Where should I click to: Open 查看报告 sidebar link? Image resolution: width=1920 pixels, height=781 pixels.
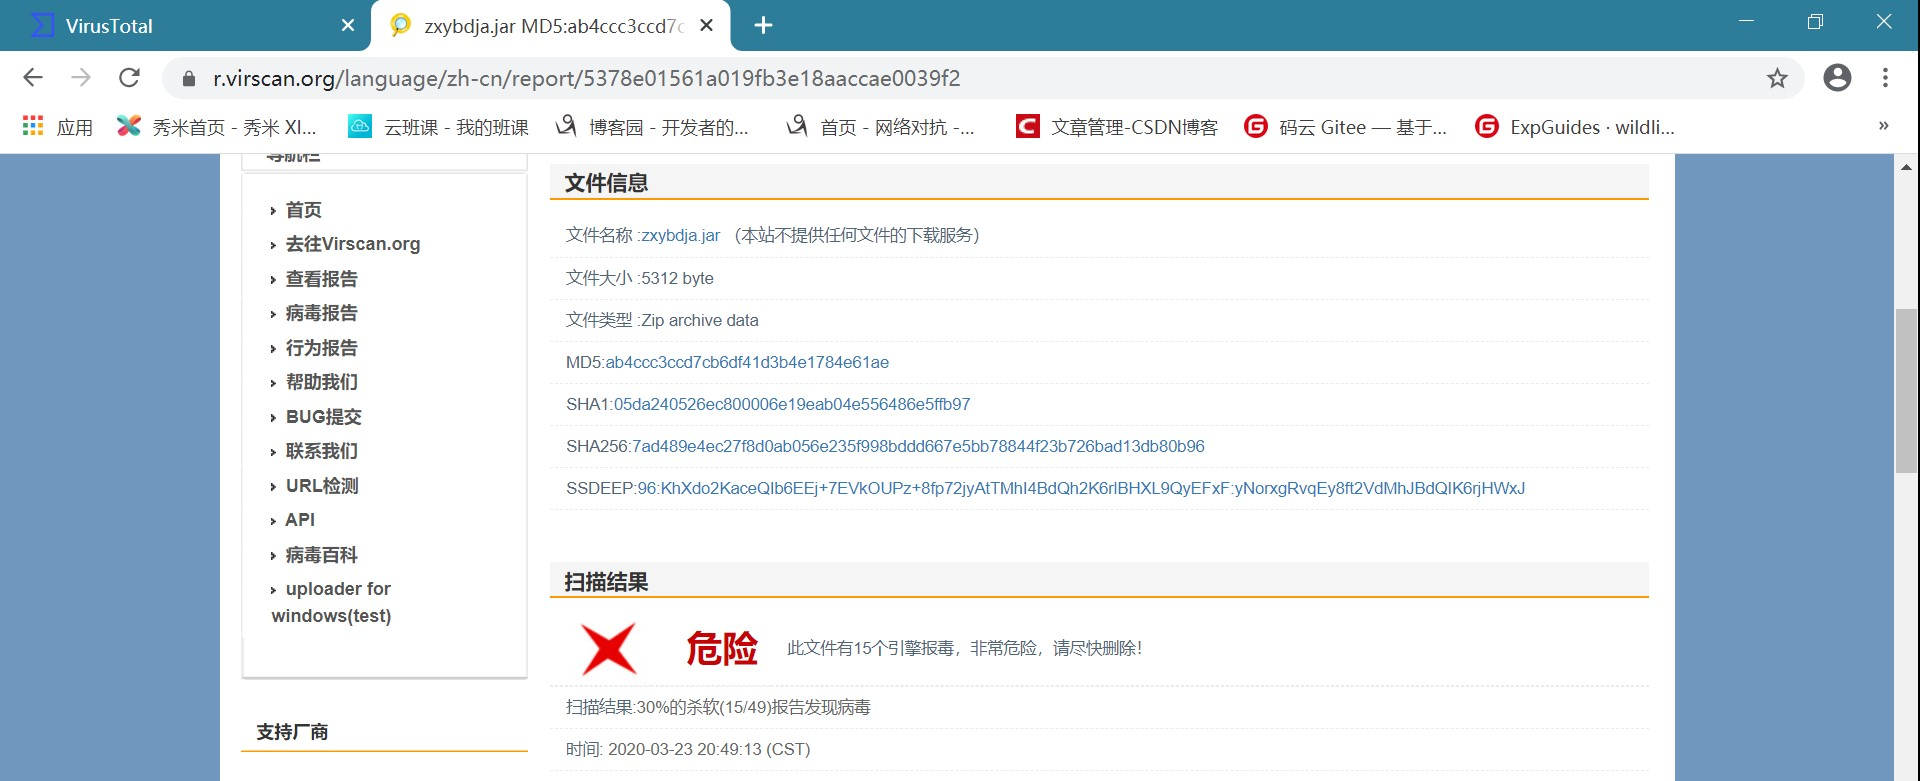tap(321, 279)
